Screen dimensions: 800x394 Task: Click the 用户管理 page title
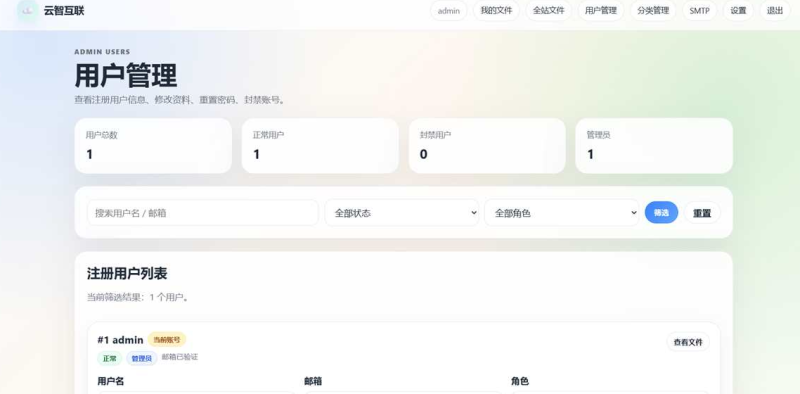126,76
